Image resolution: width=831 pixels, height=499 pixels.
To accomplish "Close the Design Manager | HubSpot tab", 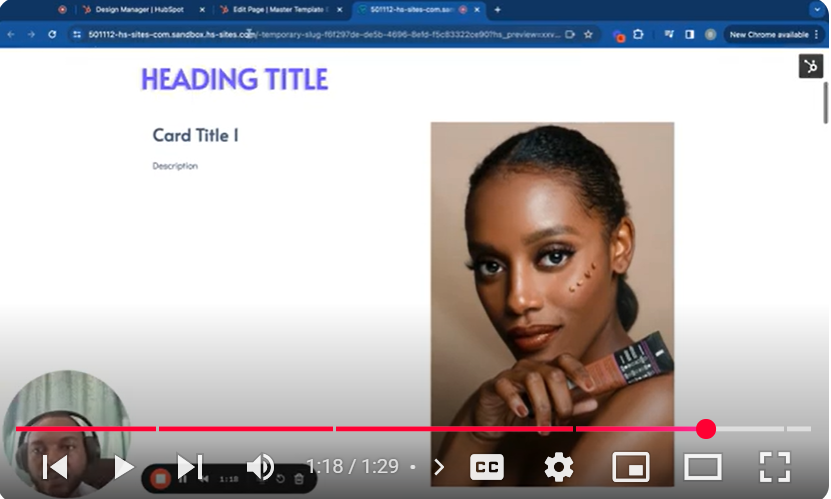I will point(202,10).
